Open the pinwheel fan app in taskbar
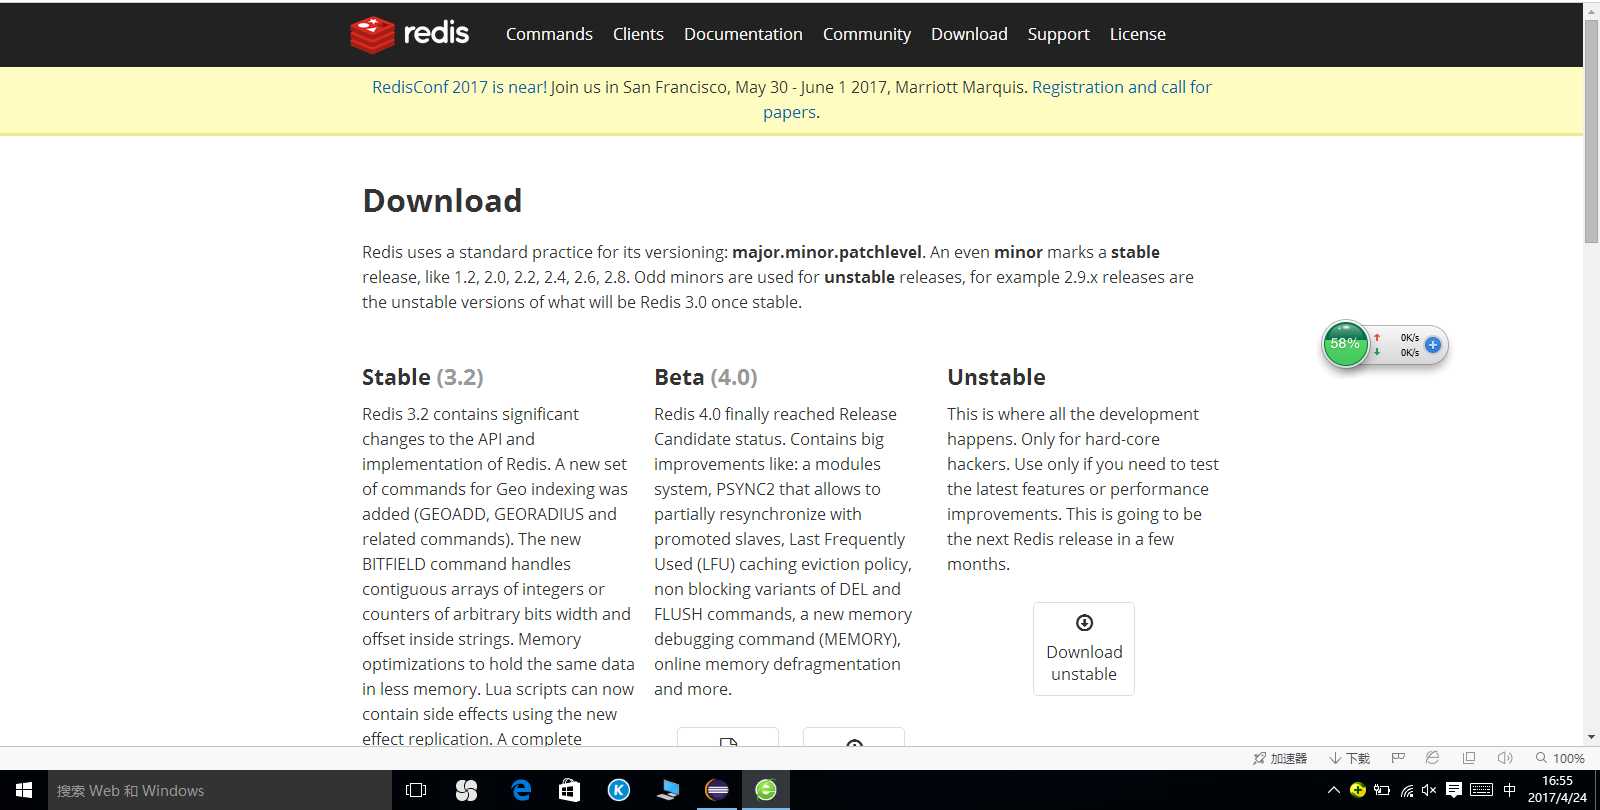The height and width of the screenshot is (810, 1600). 466,790
